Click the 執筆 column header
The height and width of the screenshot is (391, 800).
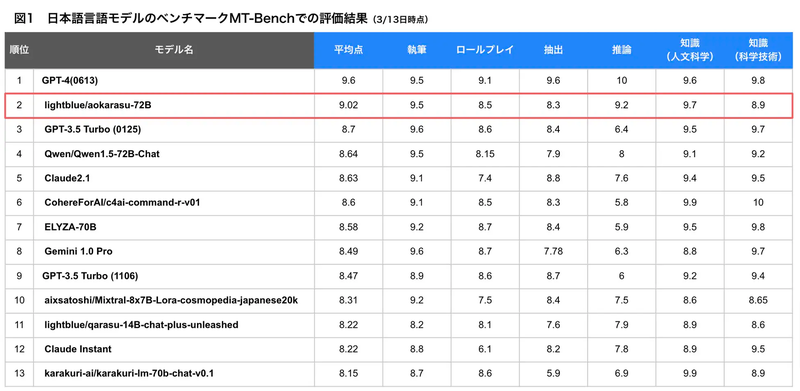point(416,50)
